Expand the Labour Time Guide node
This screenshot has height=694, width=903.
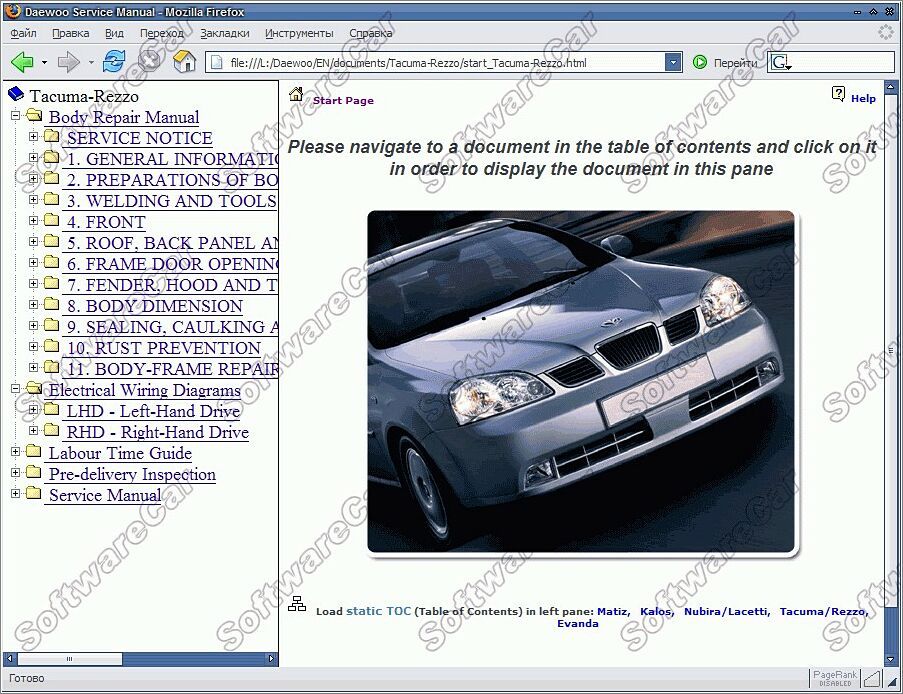click(16, 453)
